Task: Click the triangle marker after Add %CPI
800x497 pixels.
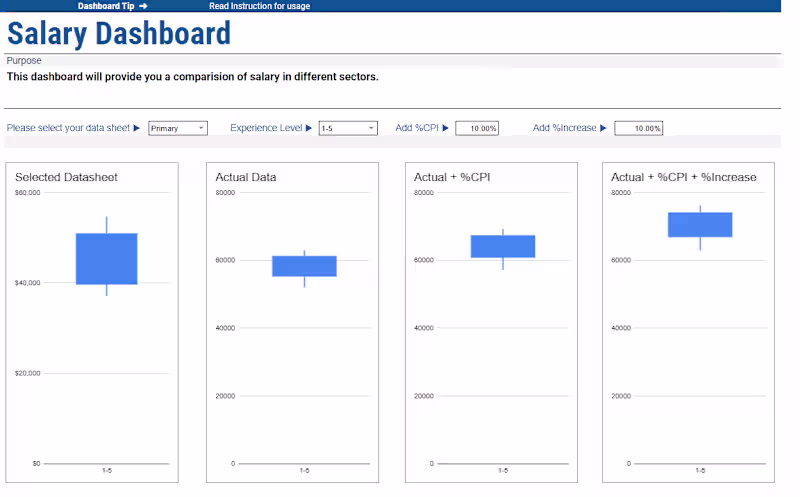Action: coord(445,128)
